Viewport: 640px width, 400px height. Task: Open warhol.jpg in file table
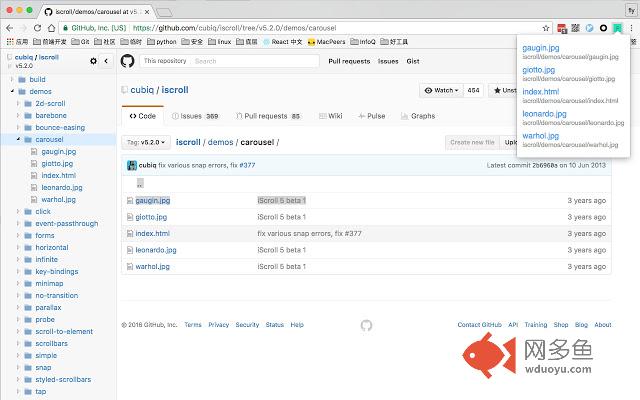152,267
